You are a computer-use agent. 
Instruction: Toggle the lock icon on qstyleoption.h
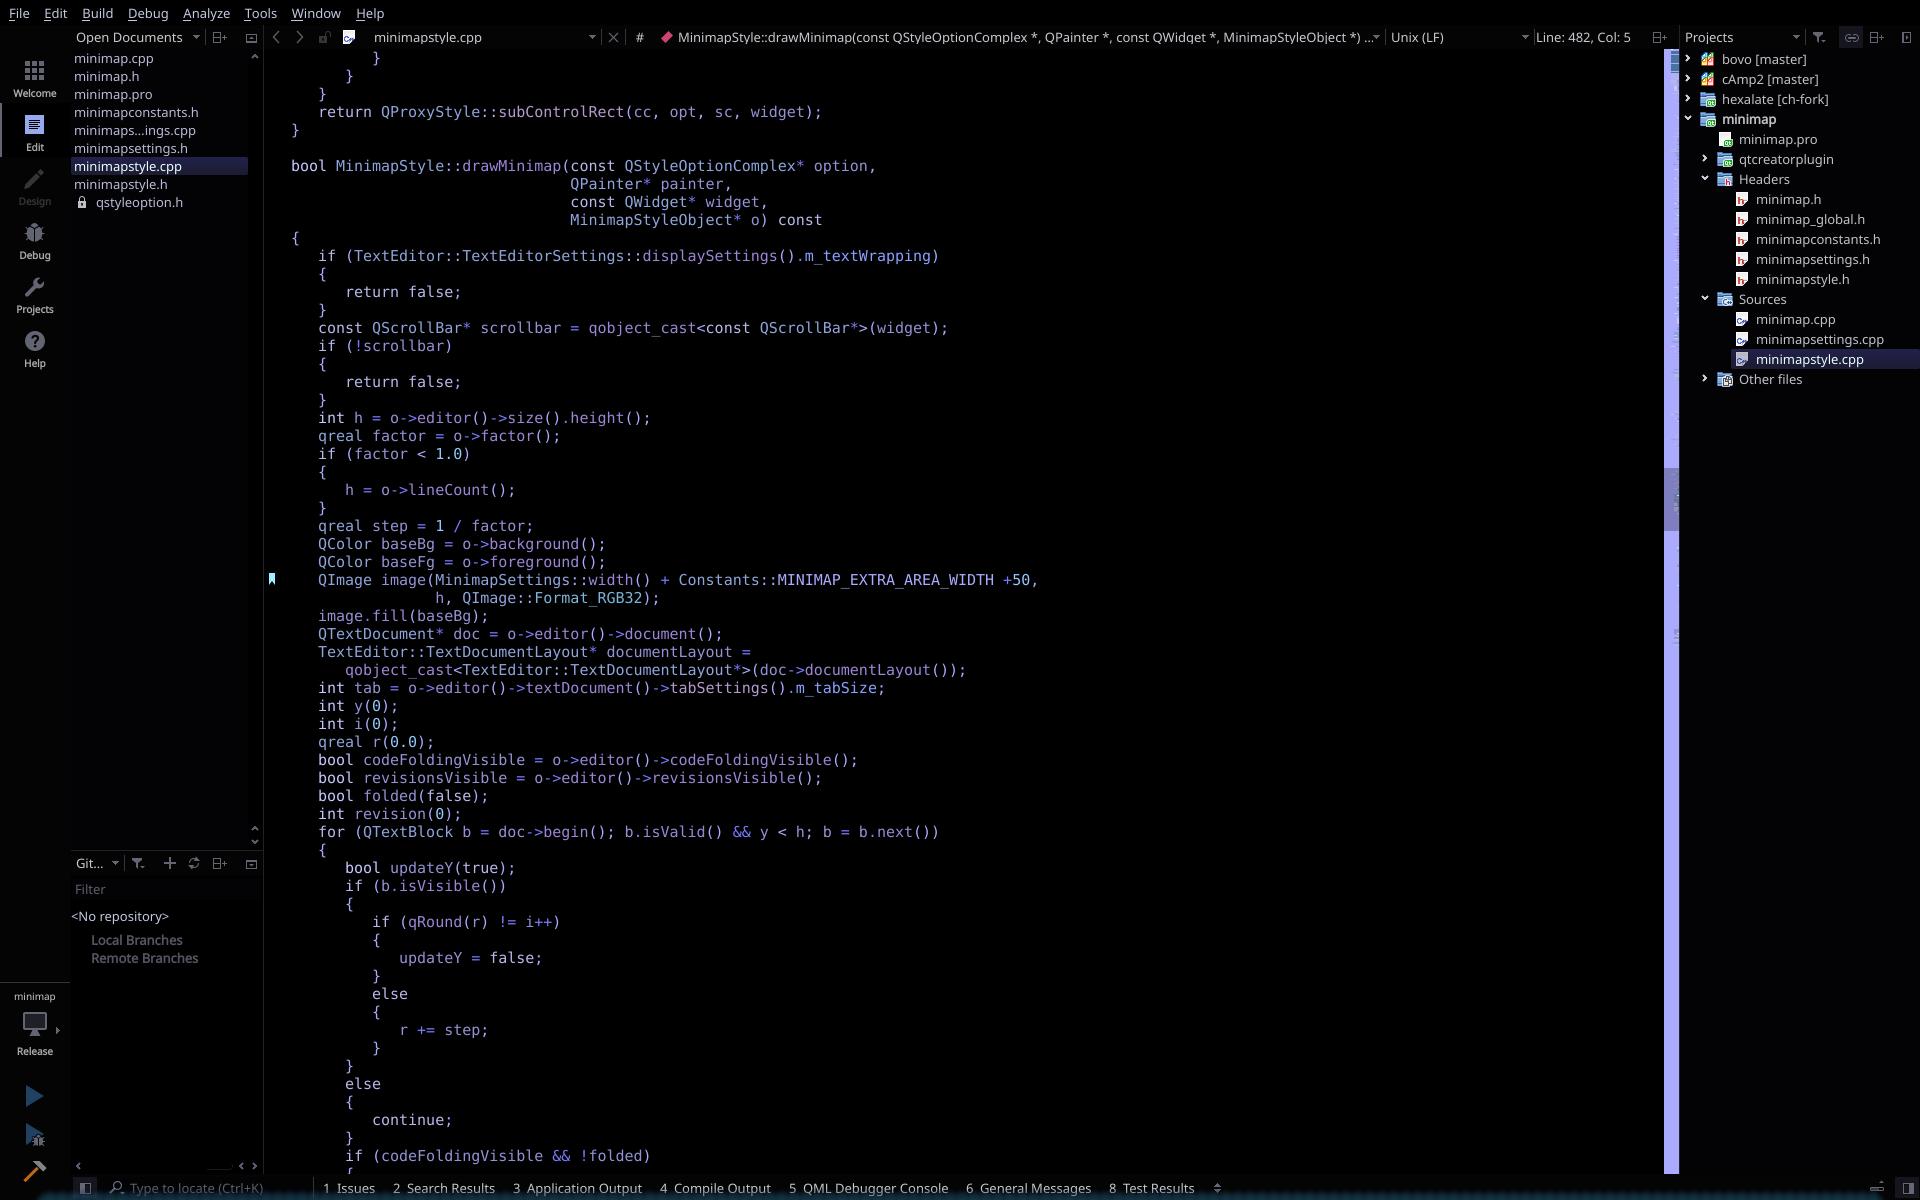pos(83,202)
